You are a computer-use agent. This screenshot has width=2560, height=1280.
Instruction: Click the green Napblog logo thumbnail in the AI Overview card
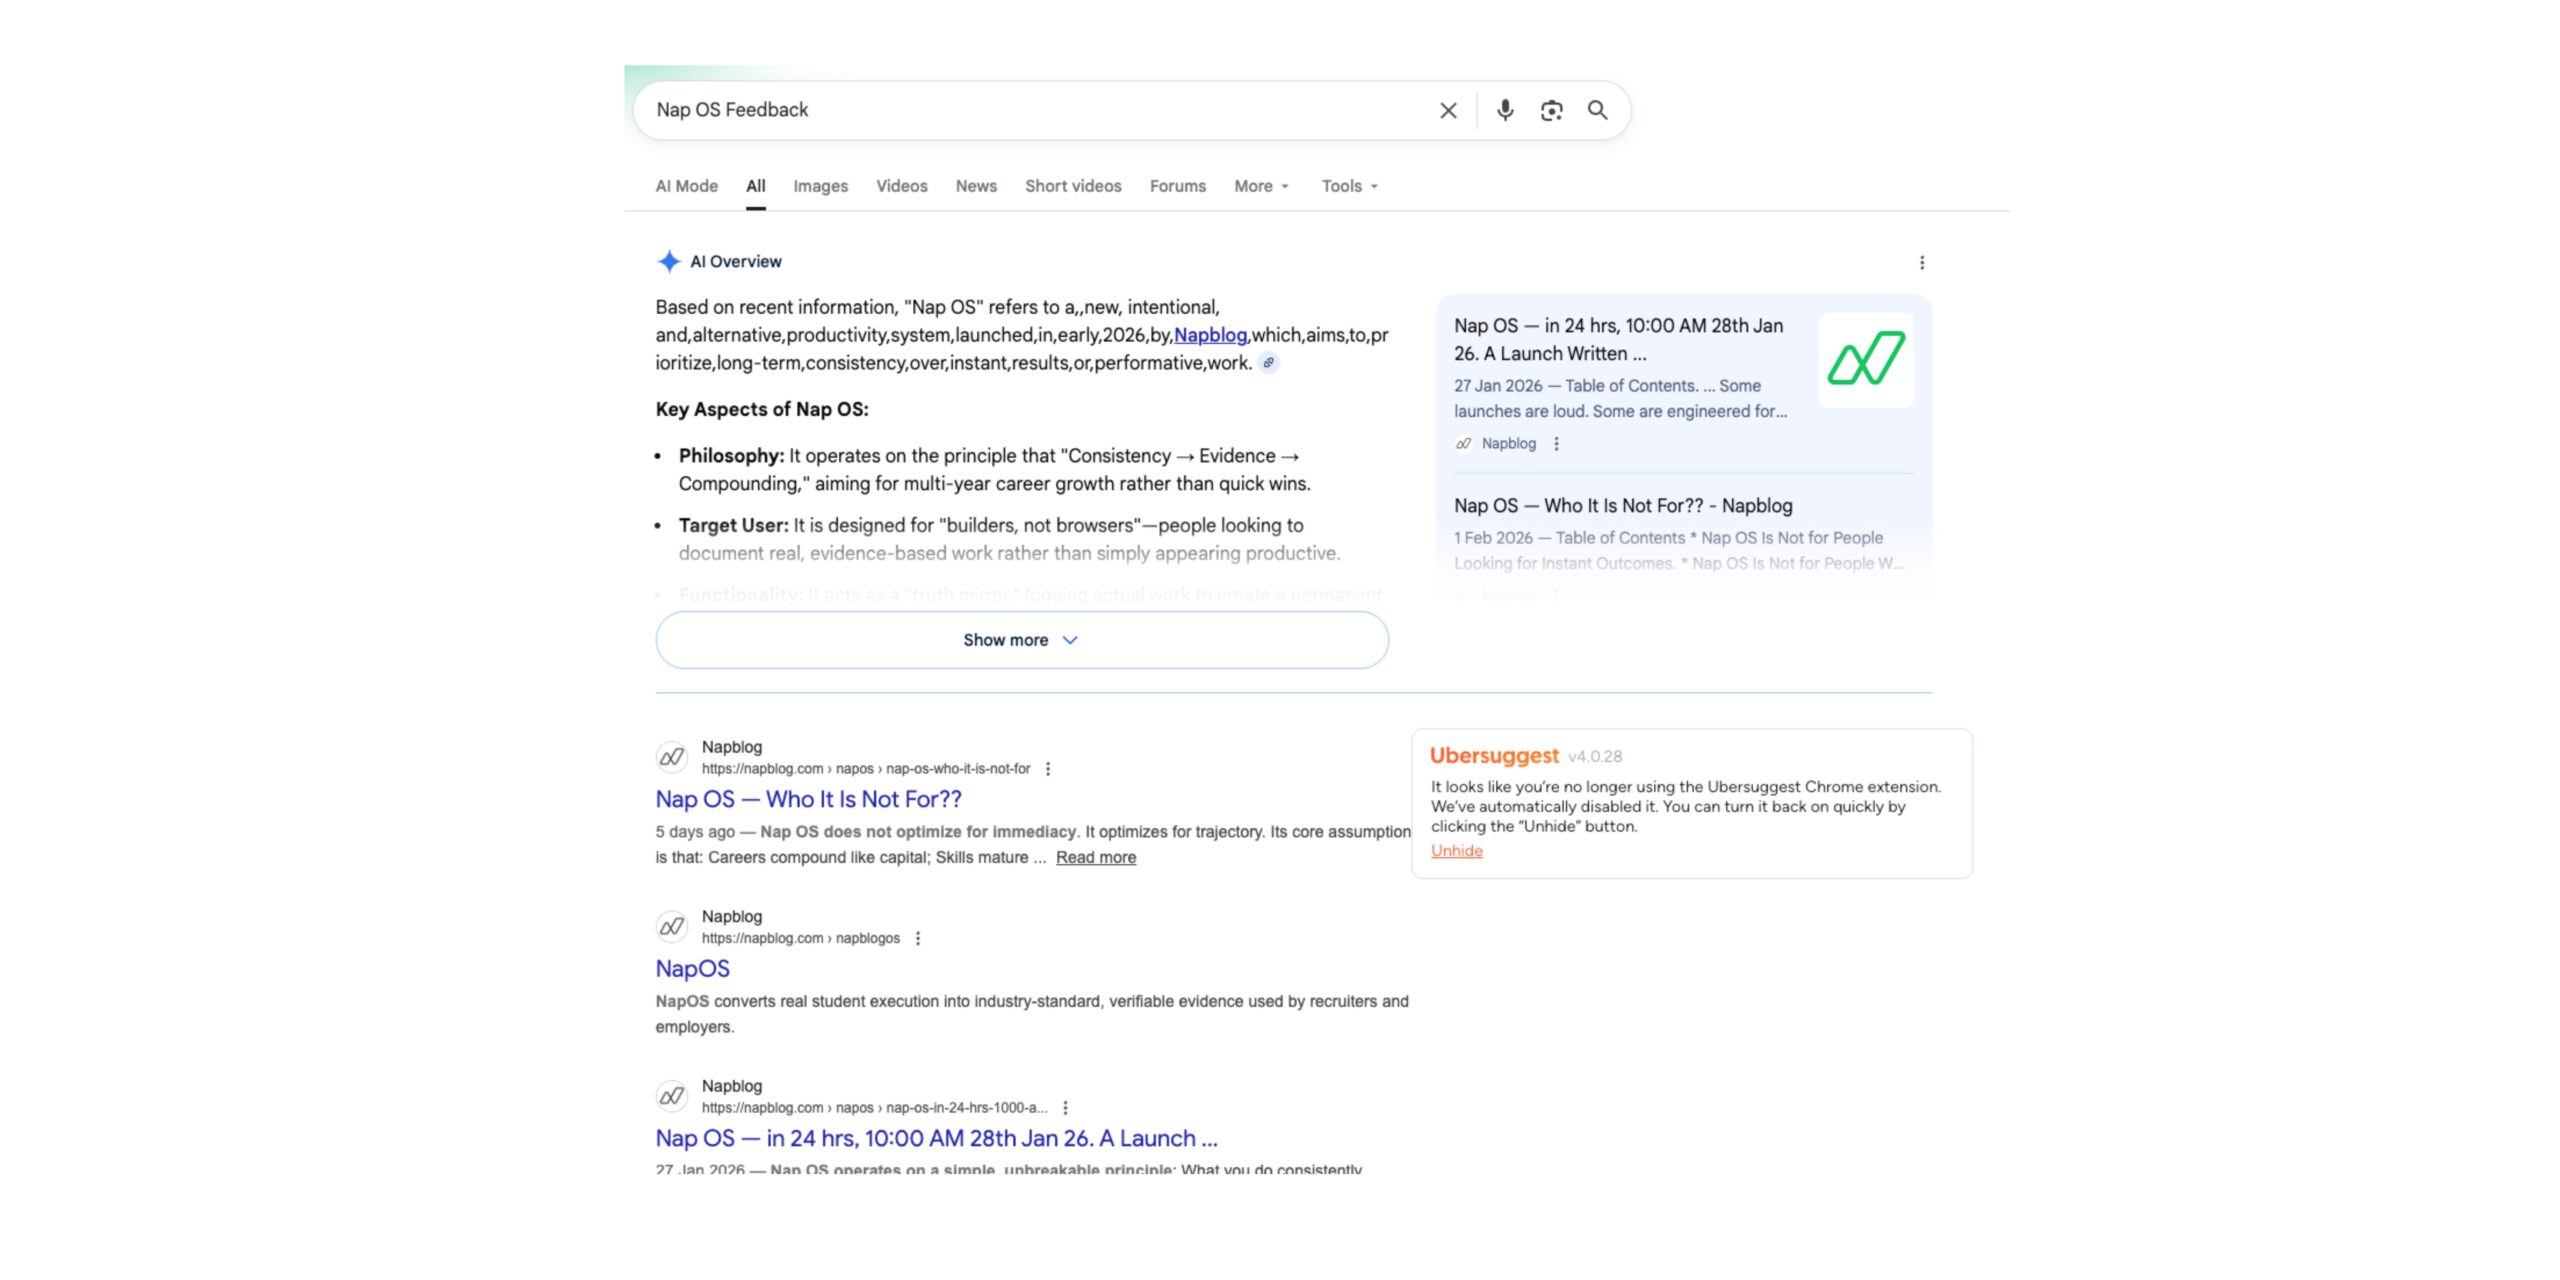coord(1864,361)
